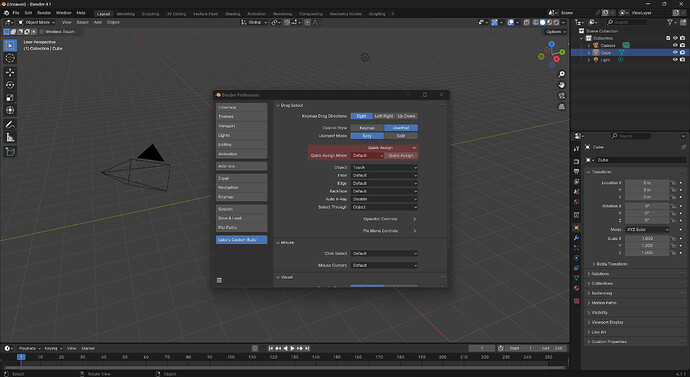The width and height of the screenshot is (690, 377).
Task: Open the Click Select dropdown
Action: [384, 254]
